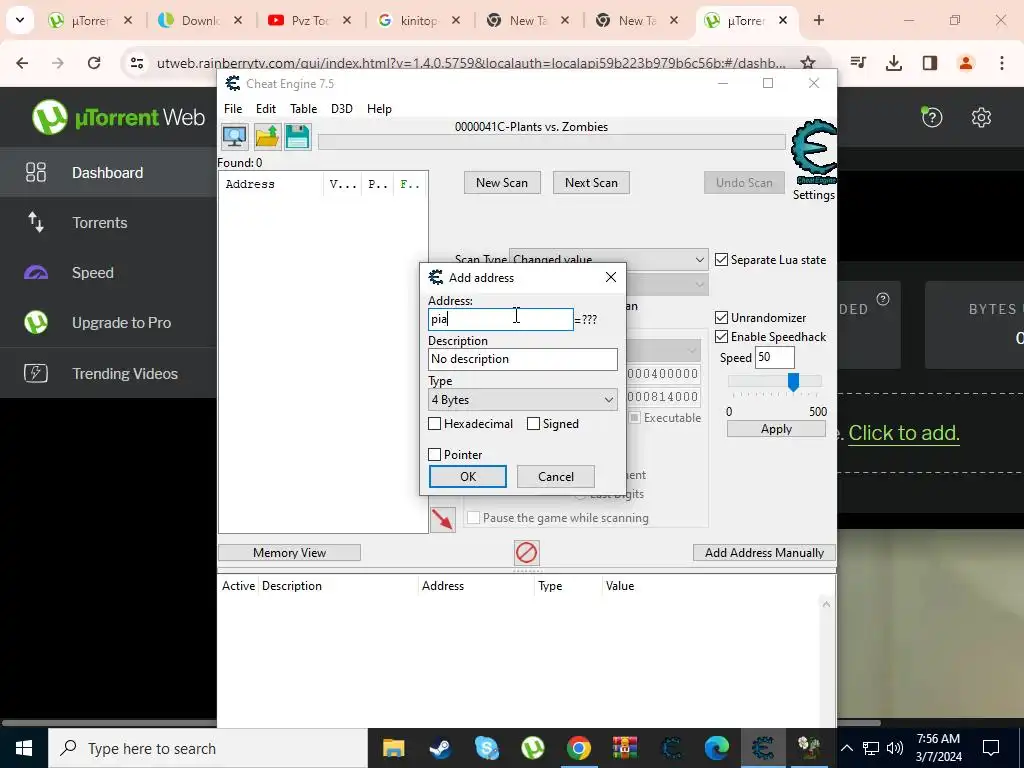The image size is (1024, 768).
Task: Open the Edit menu in Cheat Engine
Action: coord(266,109)
